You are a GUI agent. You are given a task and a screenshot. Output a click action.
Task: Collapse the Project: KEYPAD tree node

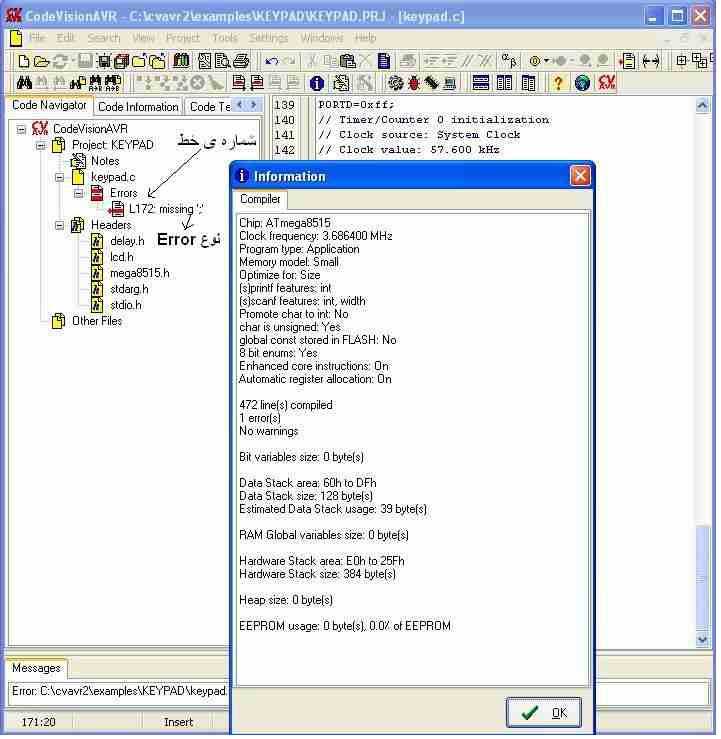(41, 145)
